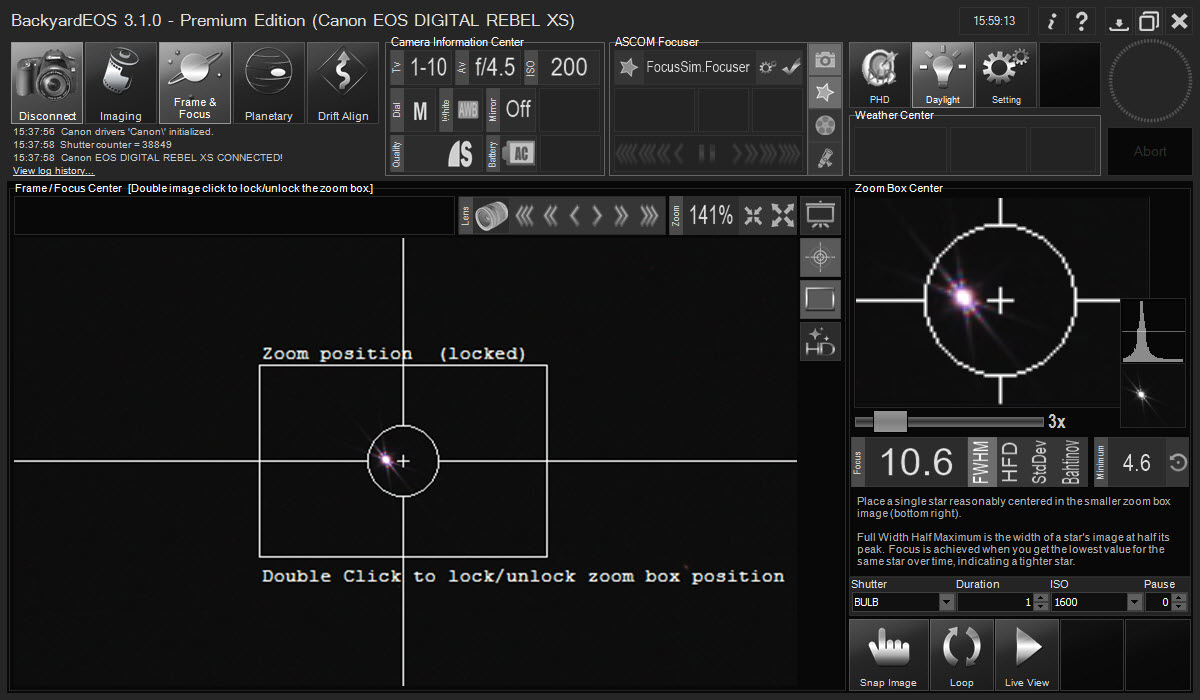Viewport: 1200px width, 700px height.
Task: Select the star icon in ASCOM side strip
Action: [825, 93]
